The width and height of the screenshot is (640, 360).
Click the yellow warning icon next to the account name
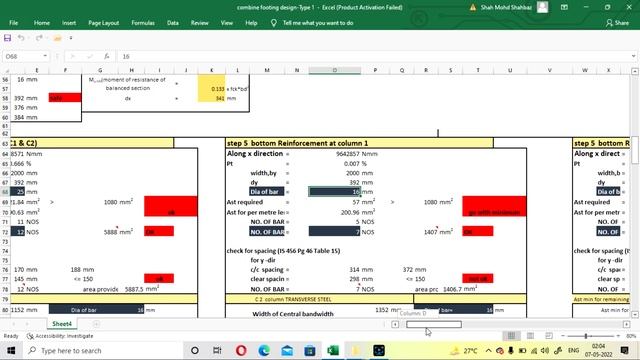click(x=473, y=7)
